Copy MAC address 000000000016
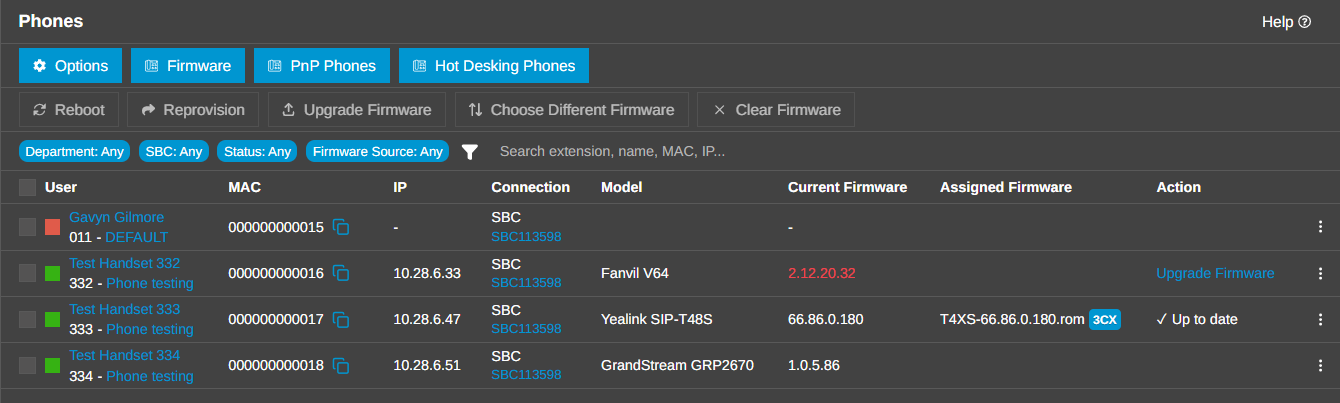Screen dimensions: 1340x403 coord(341,273)
